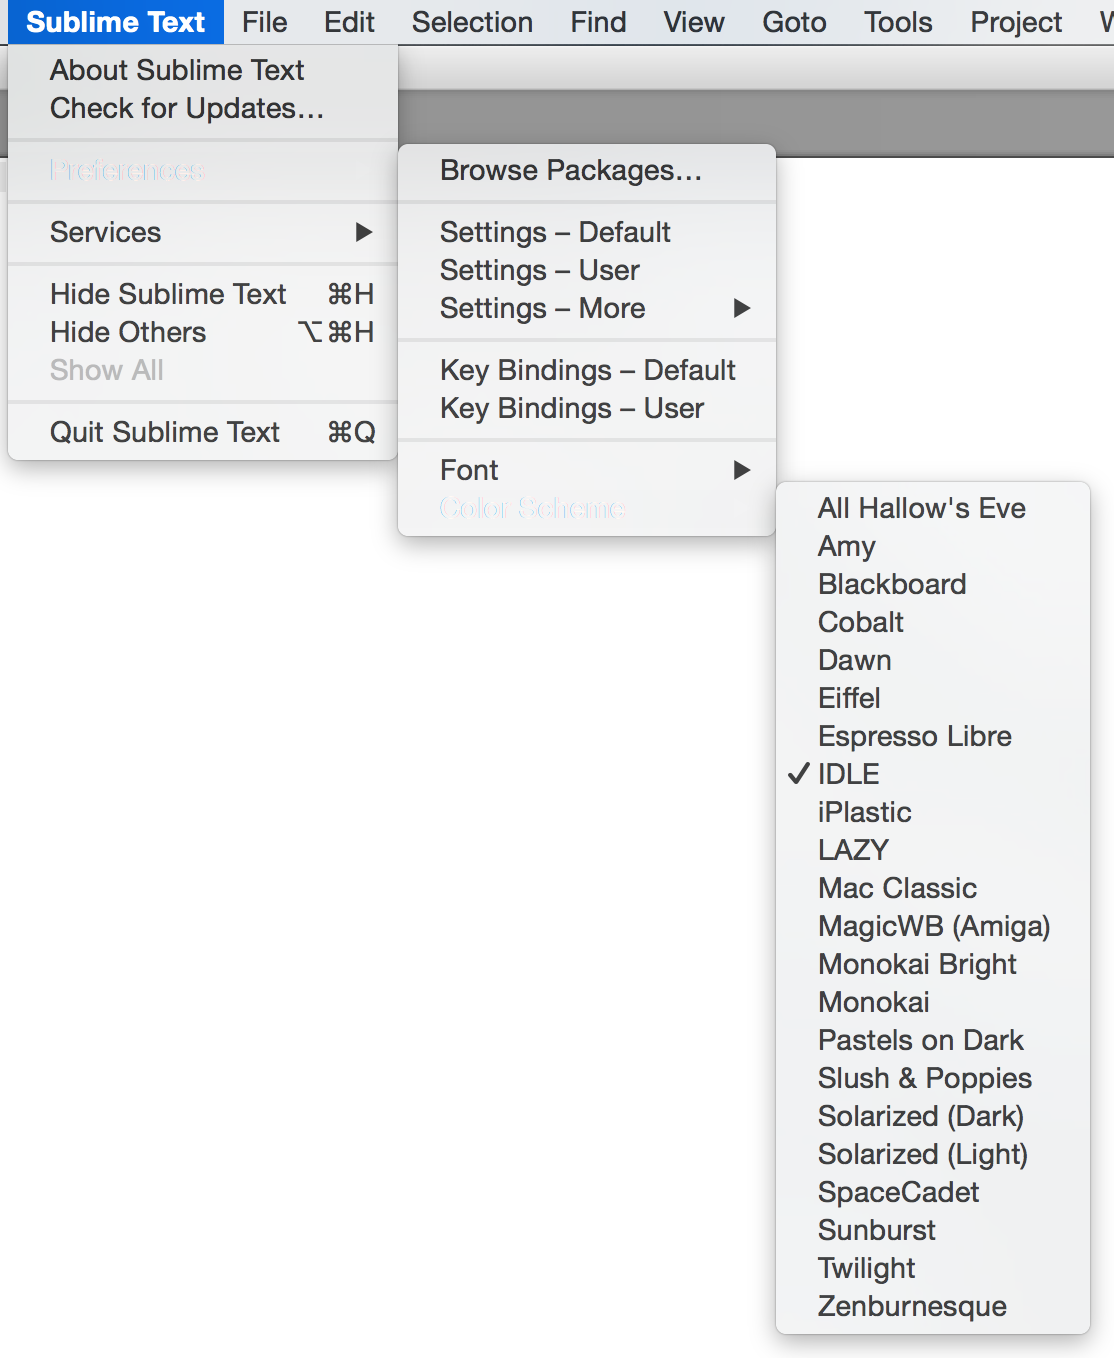
Task: Expand the Font submenu
Action: (468, 469)
